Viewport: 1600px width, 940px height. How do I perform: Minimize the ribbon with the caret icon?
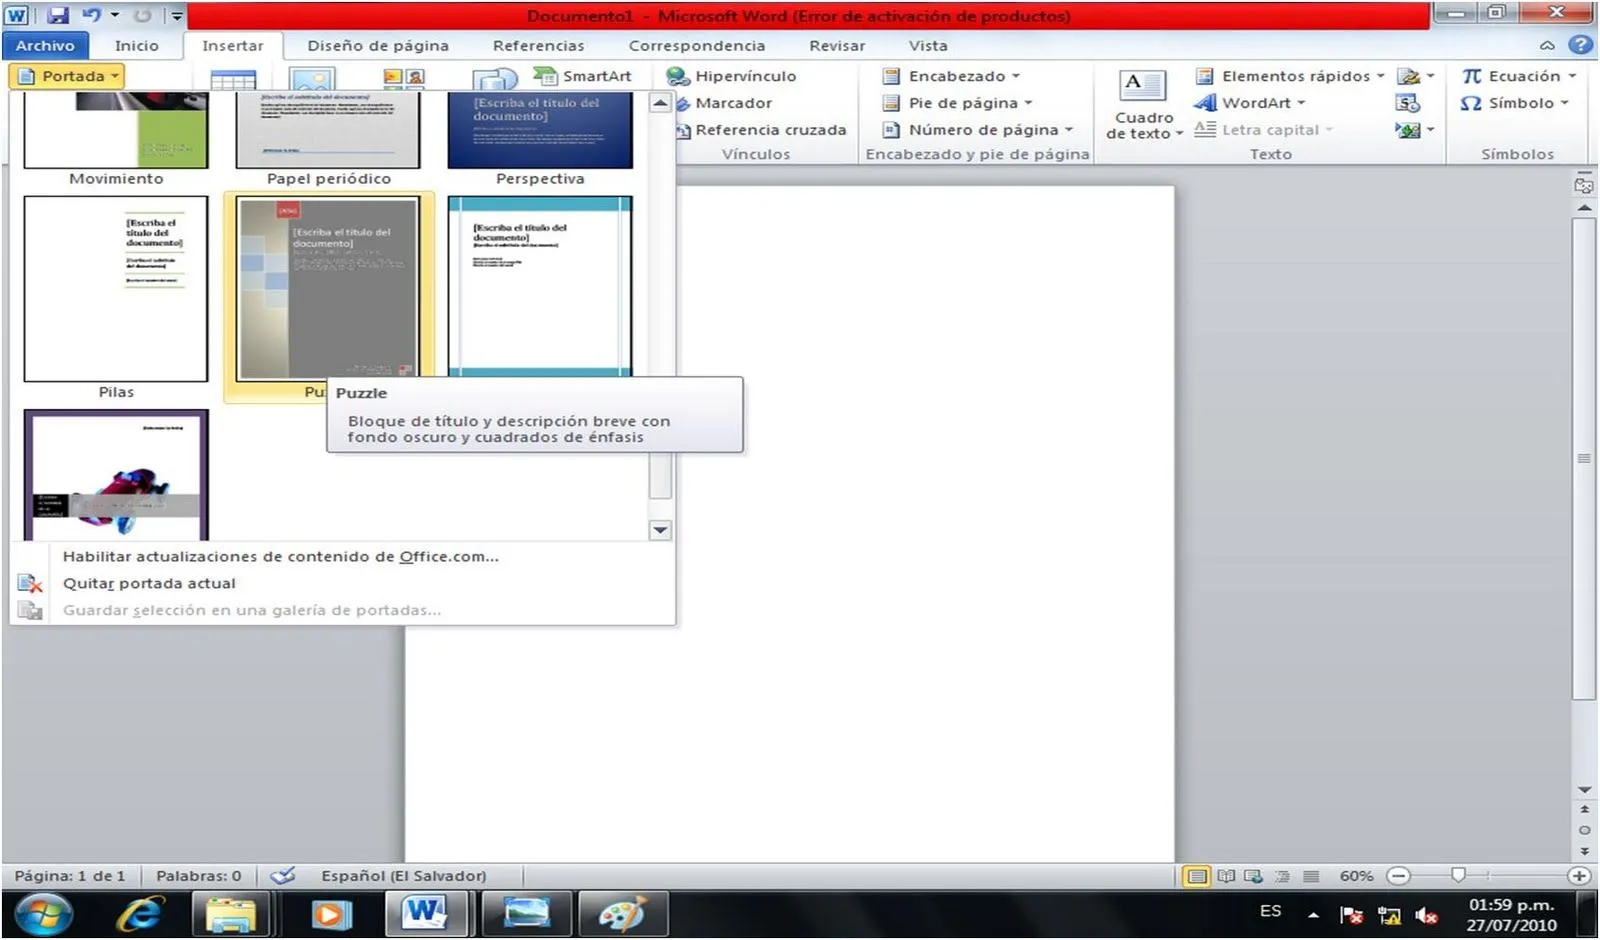click(1547, 45)
